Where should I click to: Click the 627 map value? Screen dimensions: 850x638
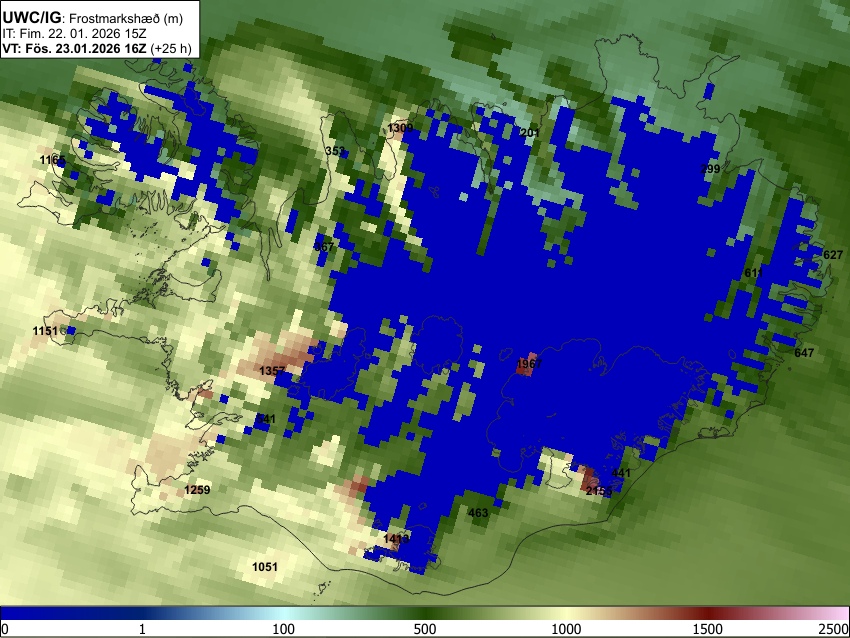[x=833, y=255]
